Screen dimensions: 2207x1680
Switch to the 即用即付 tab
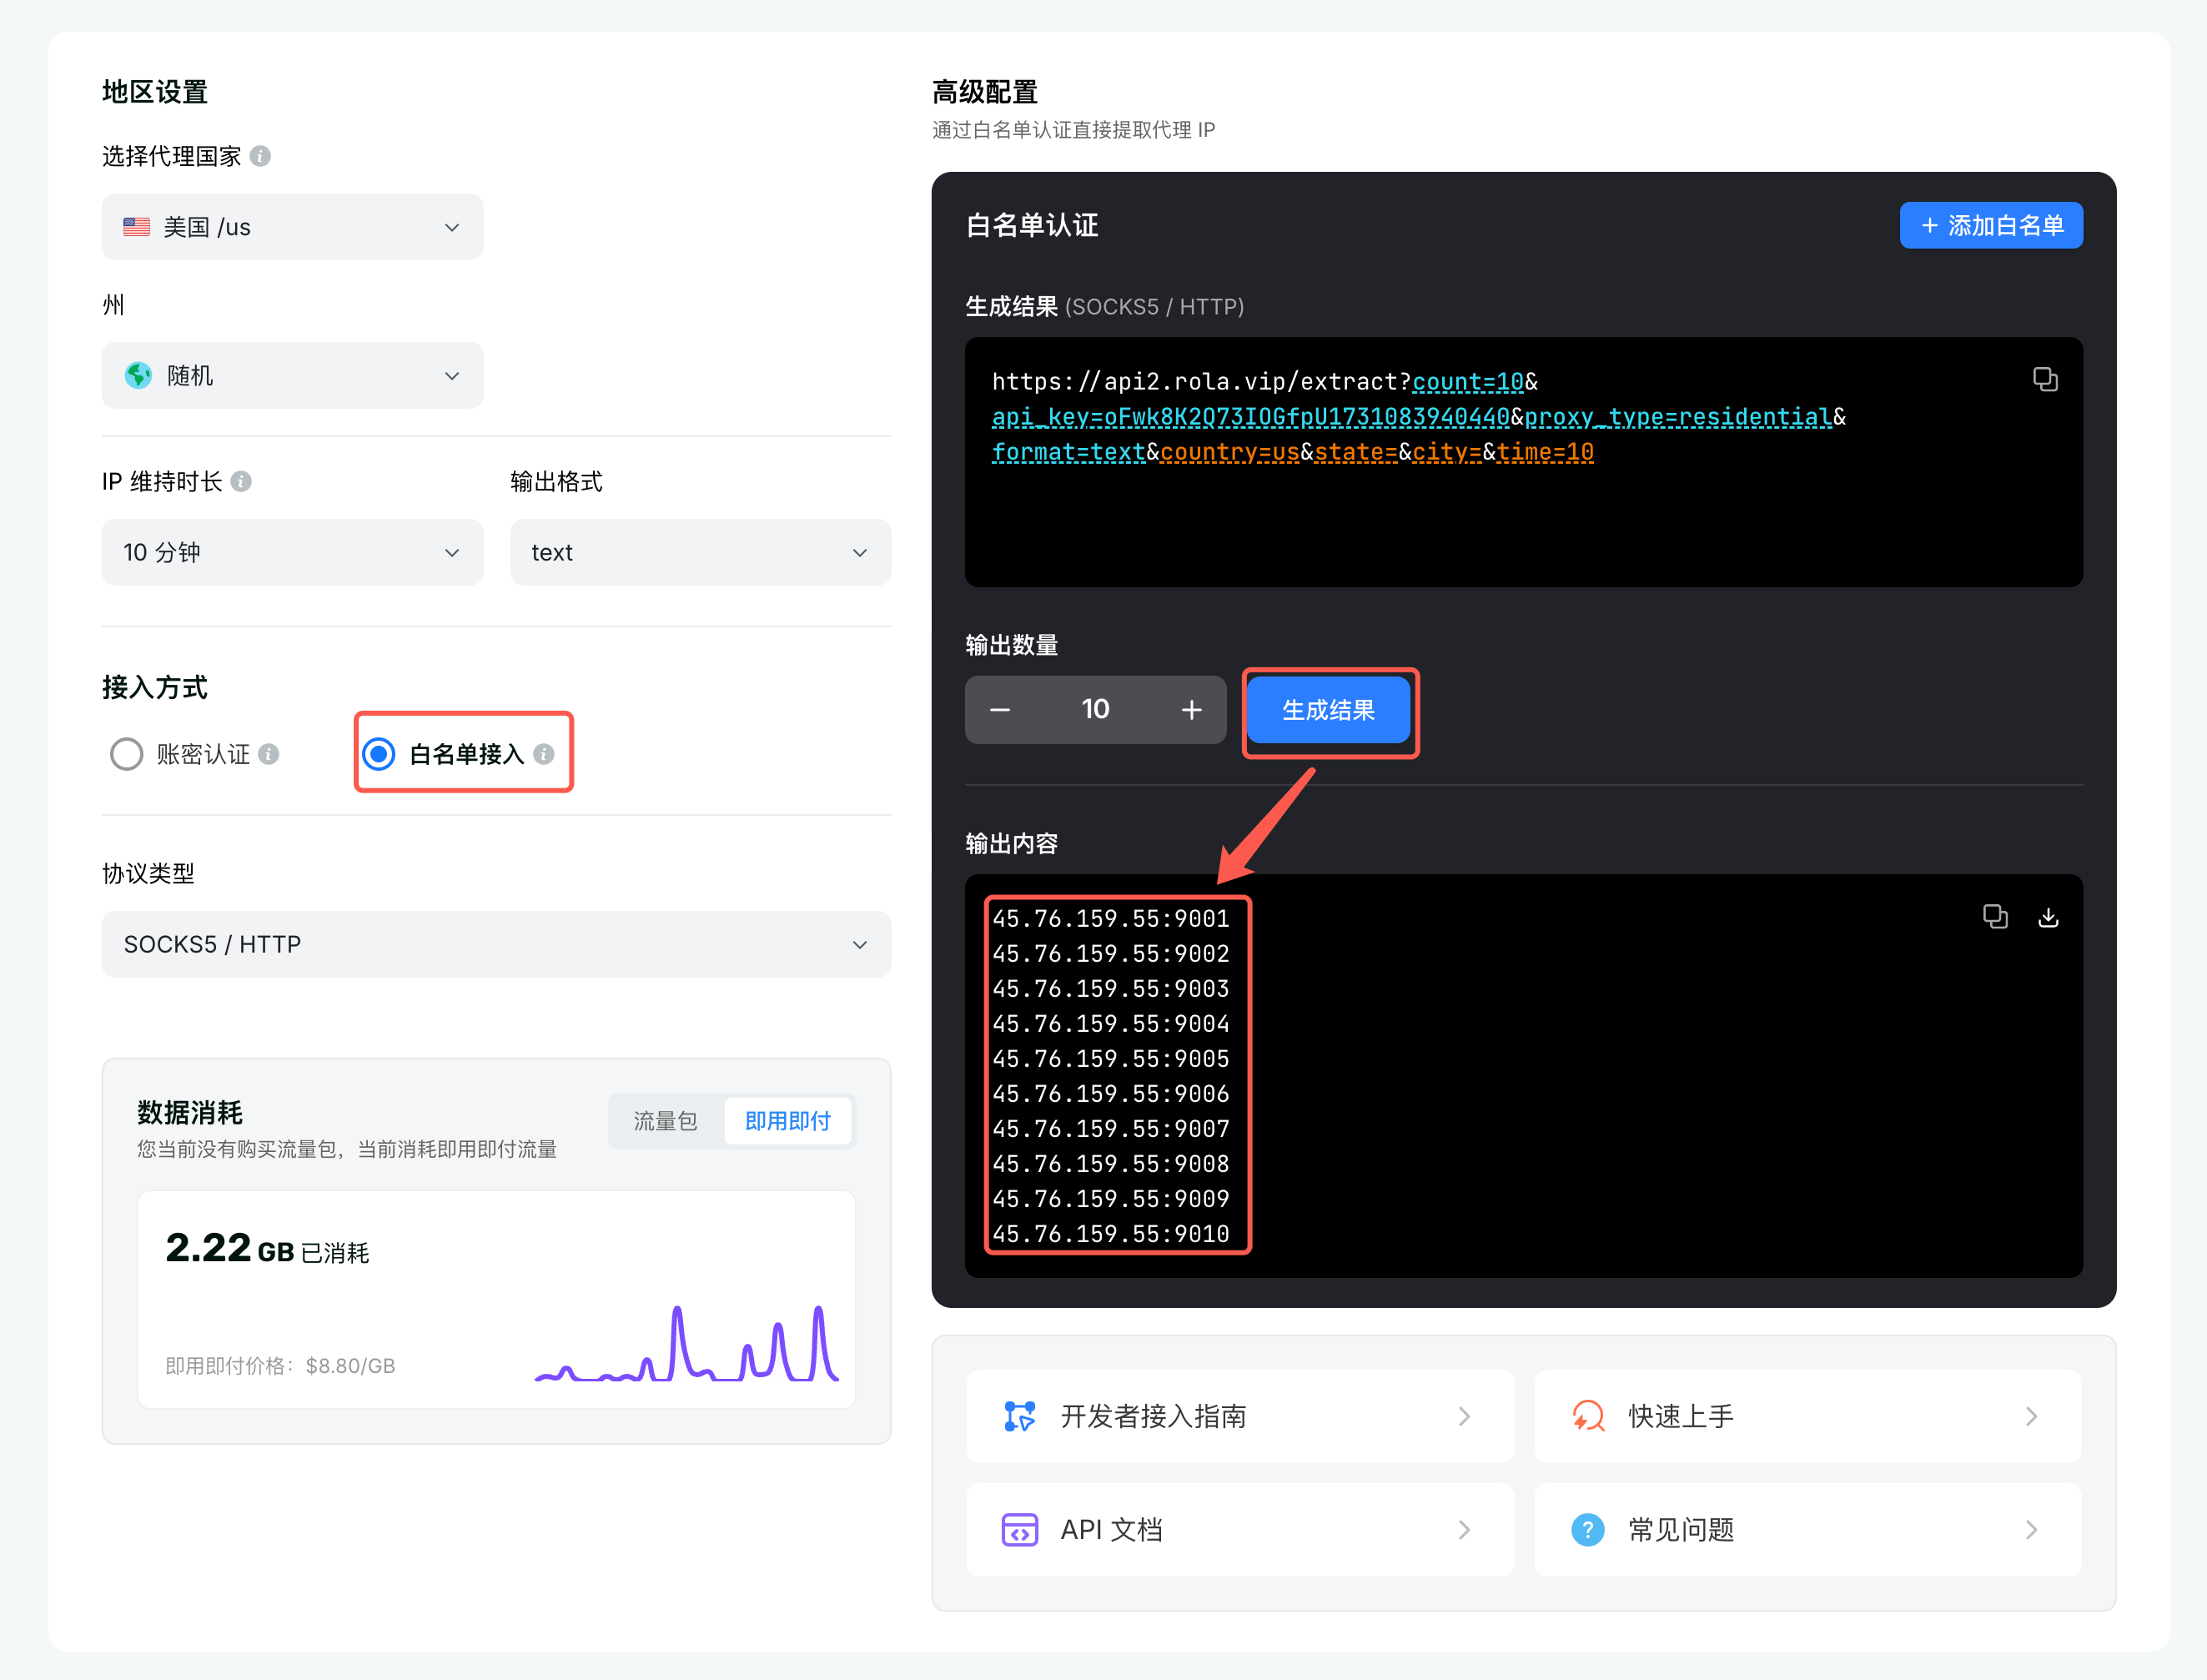[788, 1121]
